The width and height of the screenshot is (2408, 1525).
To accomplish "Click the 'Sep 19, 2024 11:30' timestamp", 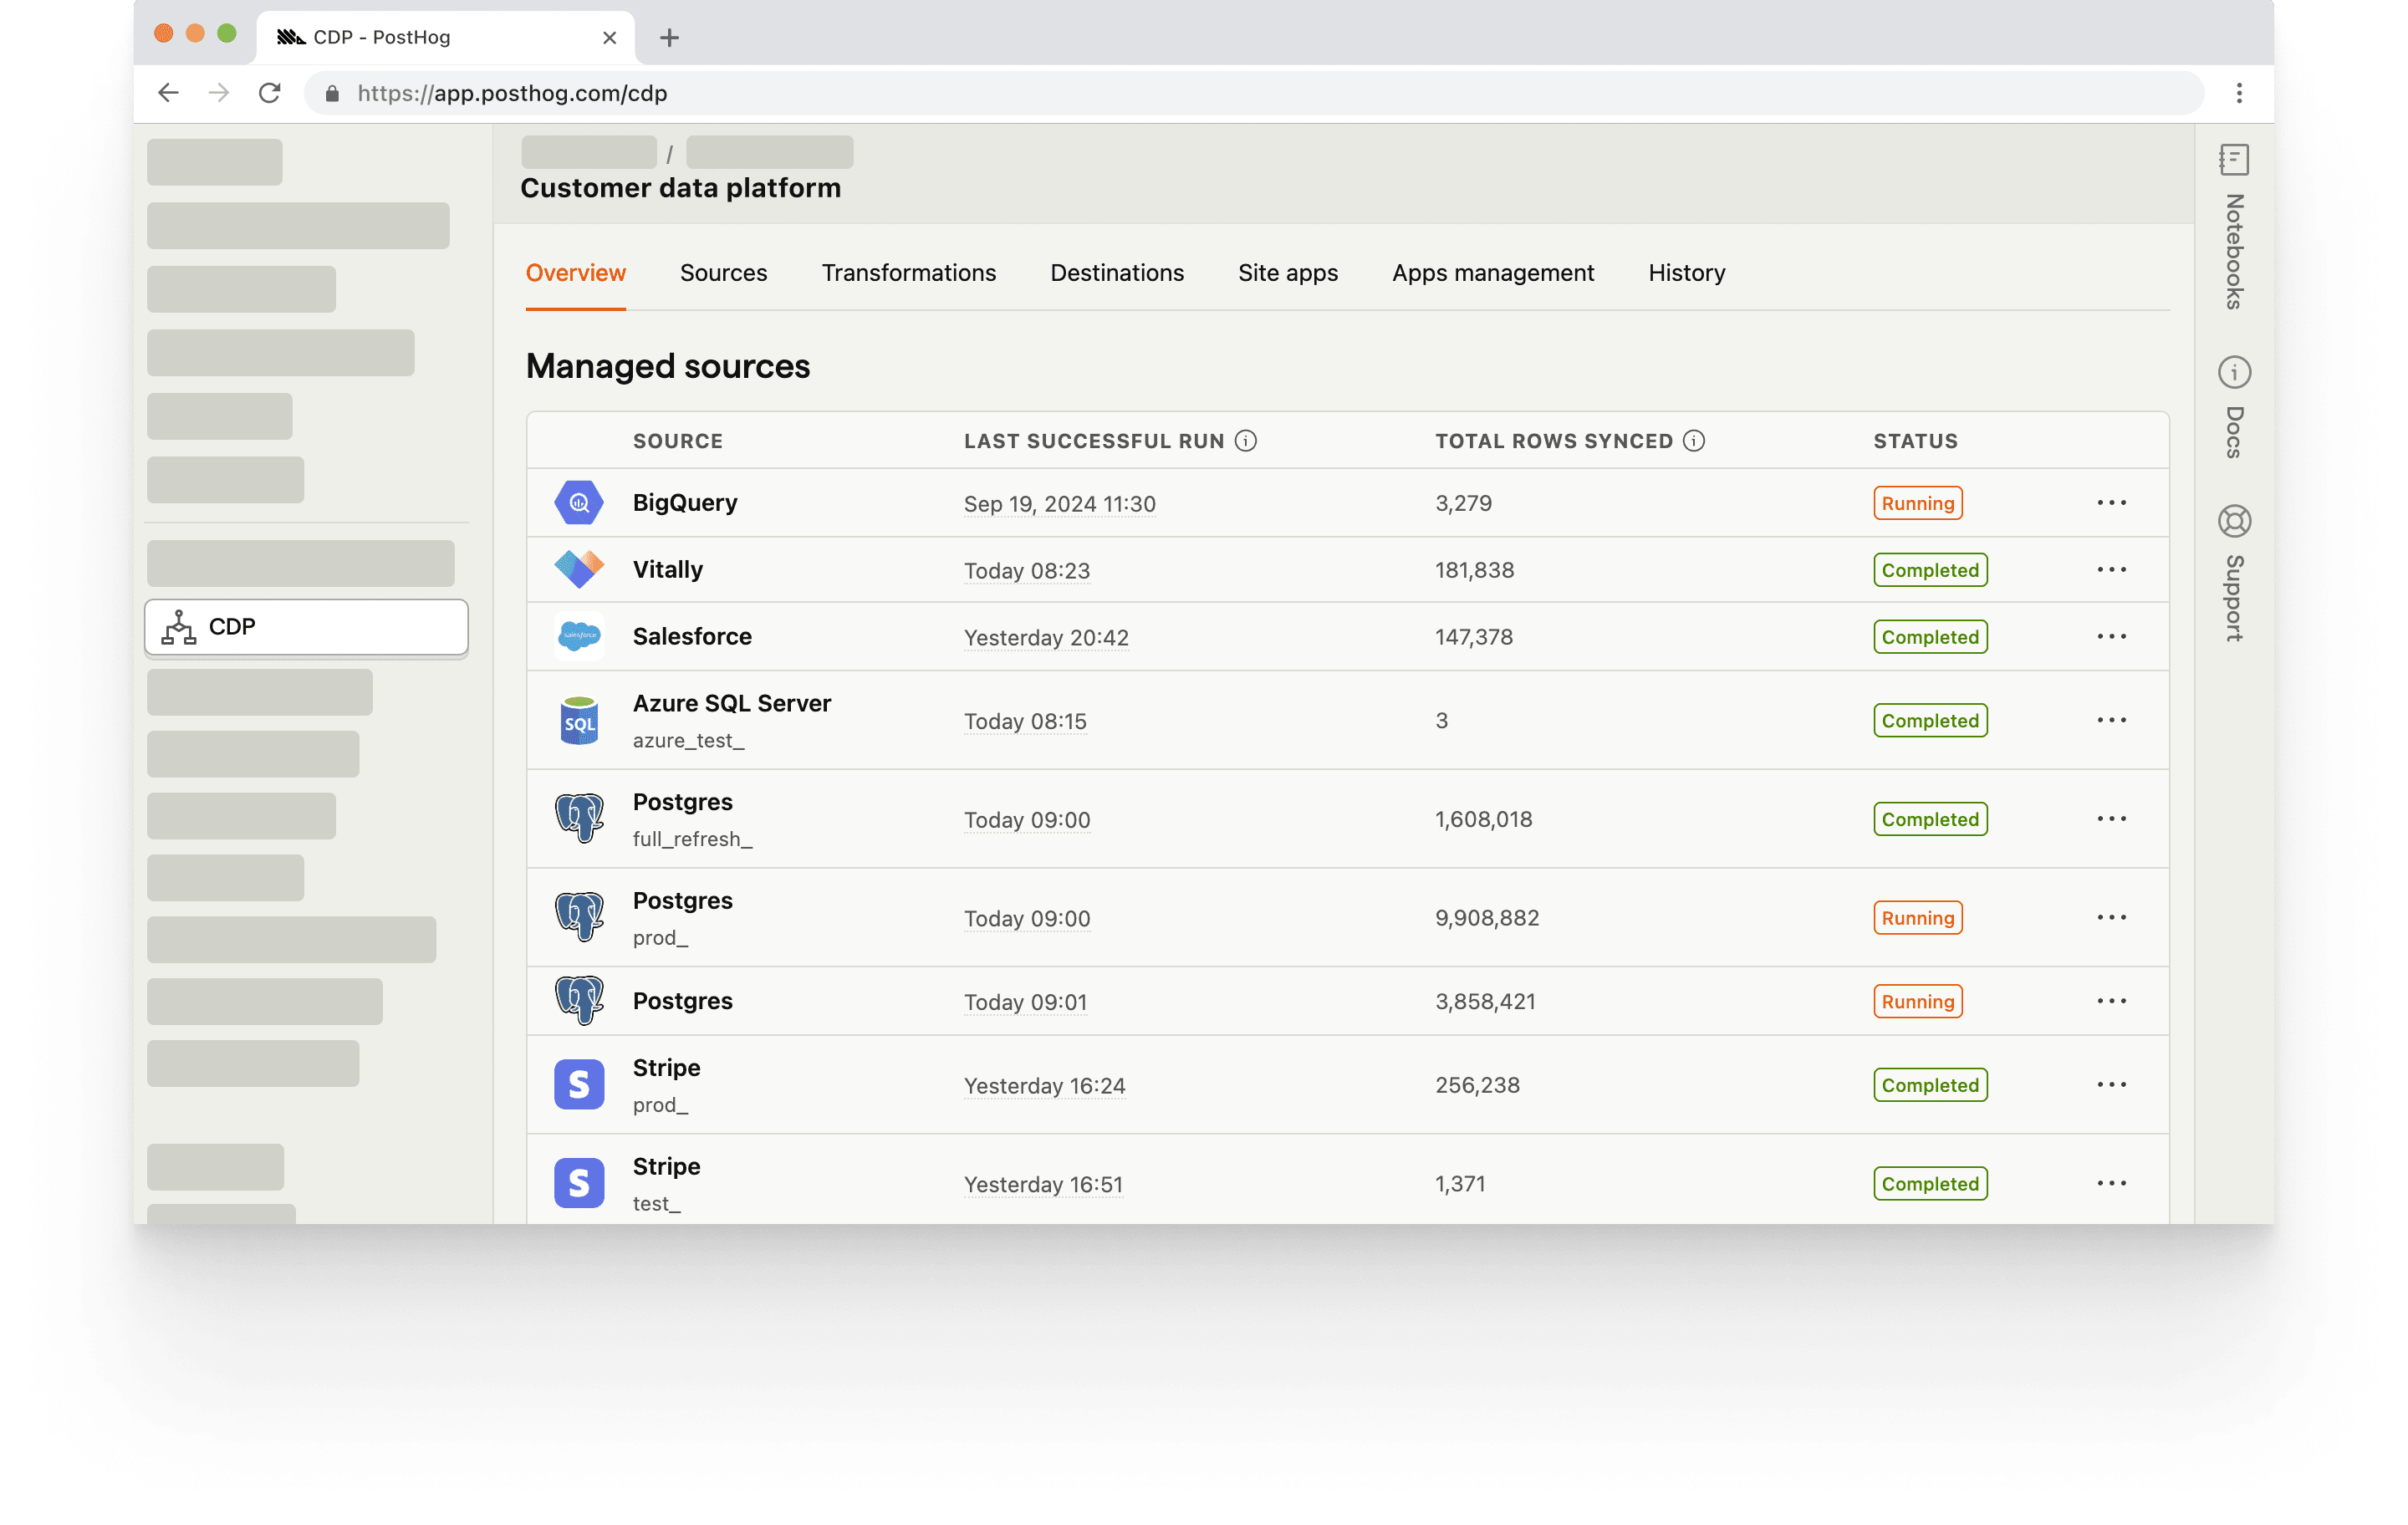I will [1059, 504].
